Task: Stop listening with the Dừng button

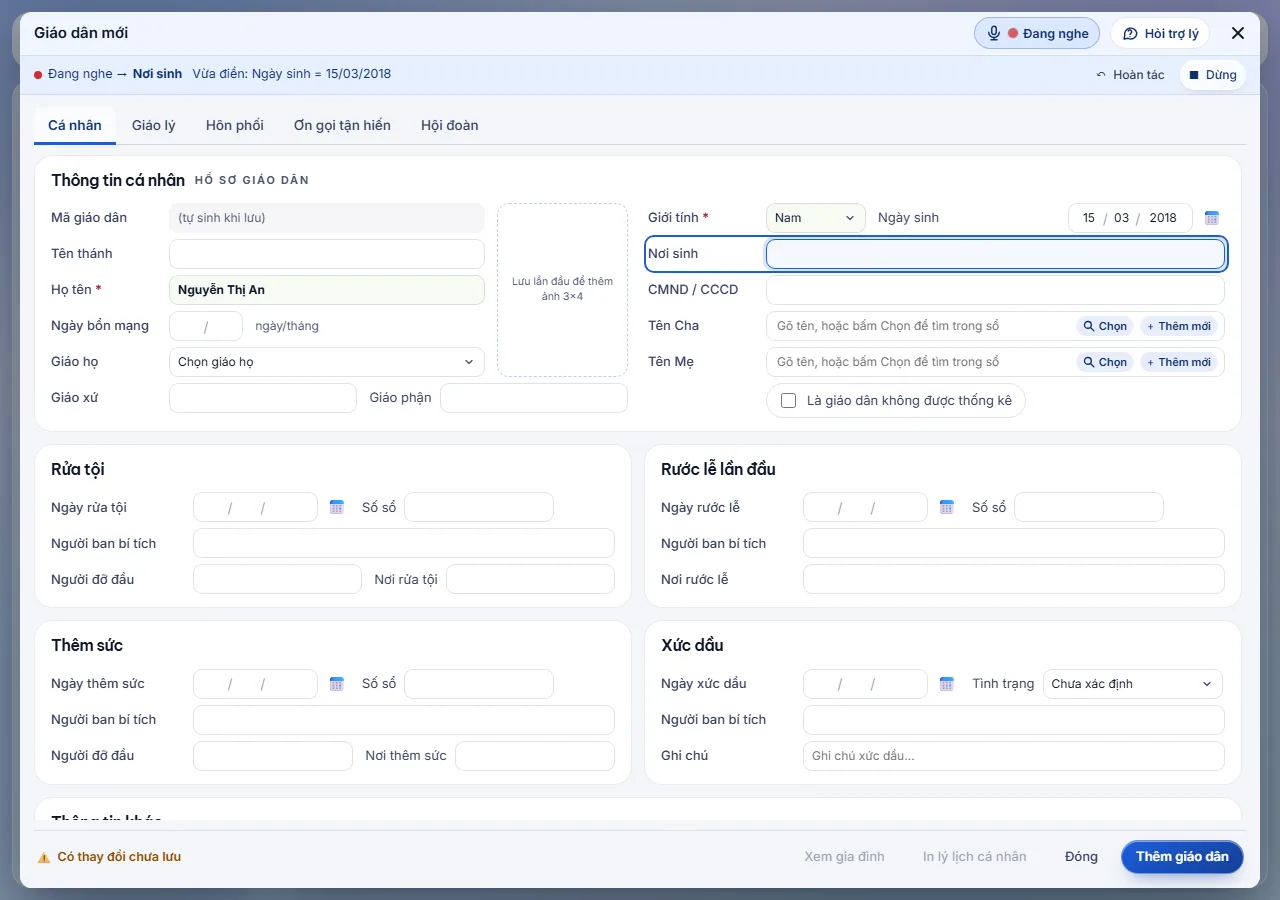Action: click(x=1213, y=75)
